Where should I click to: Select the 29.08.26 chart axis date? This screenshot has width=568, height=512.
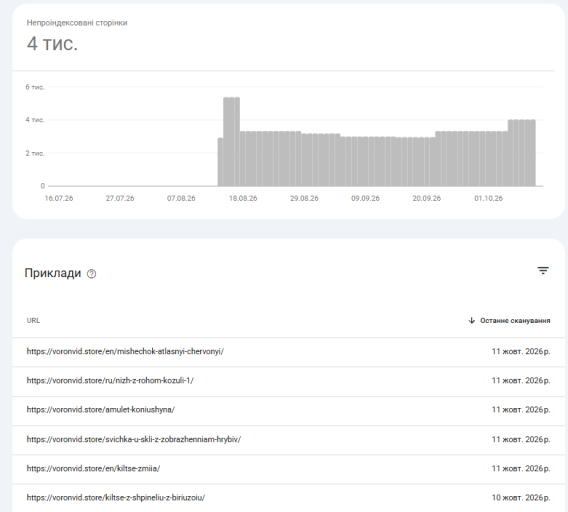304,198
